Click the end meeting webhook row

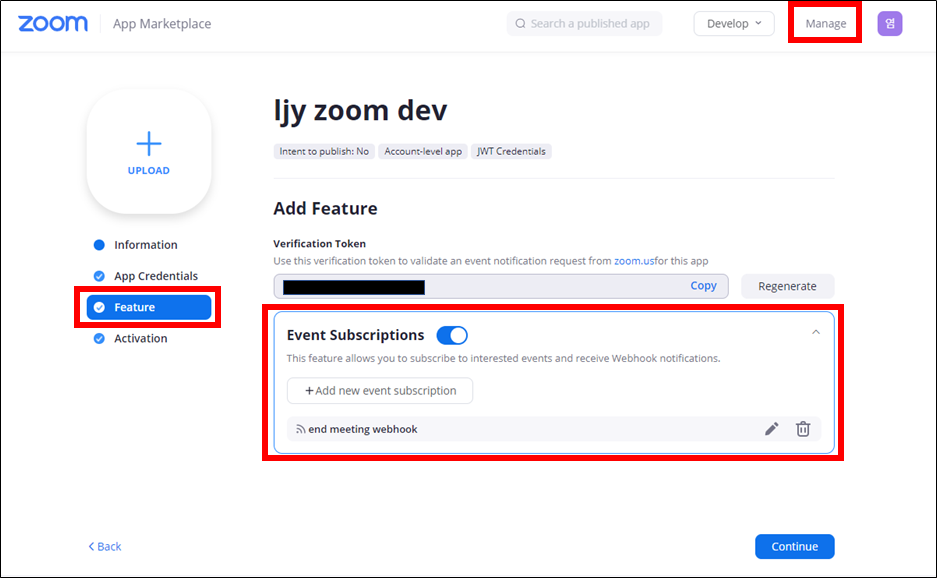point(554,429)
